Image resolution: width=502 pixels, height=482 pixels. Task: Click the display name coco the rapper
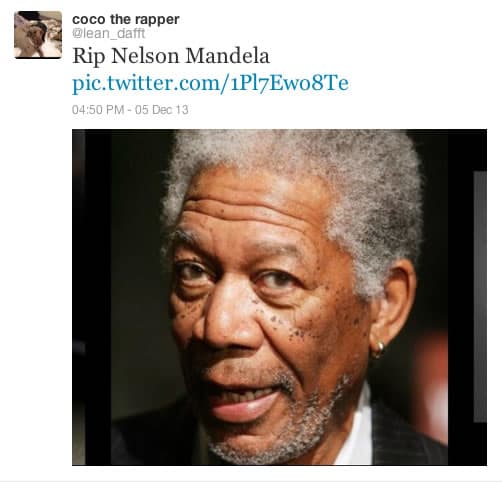[x=126, y=19]
